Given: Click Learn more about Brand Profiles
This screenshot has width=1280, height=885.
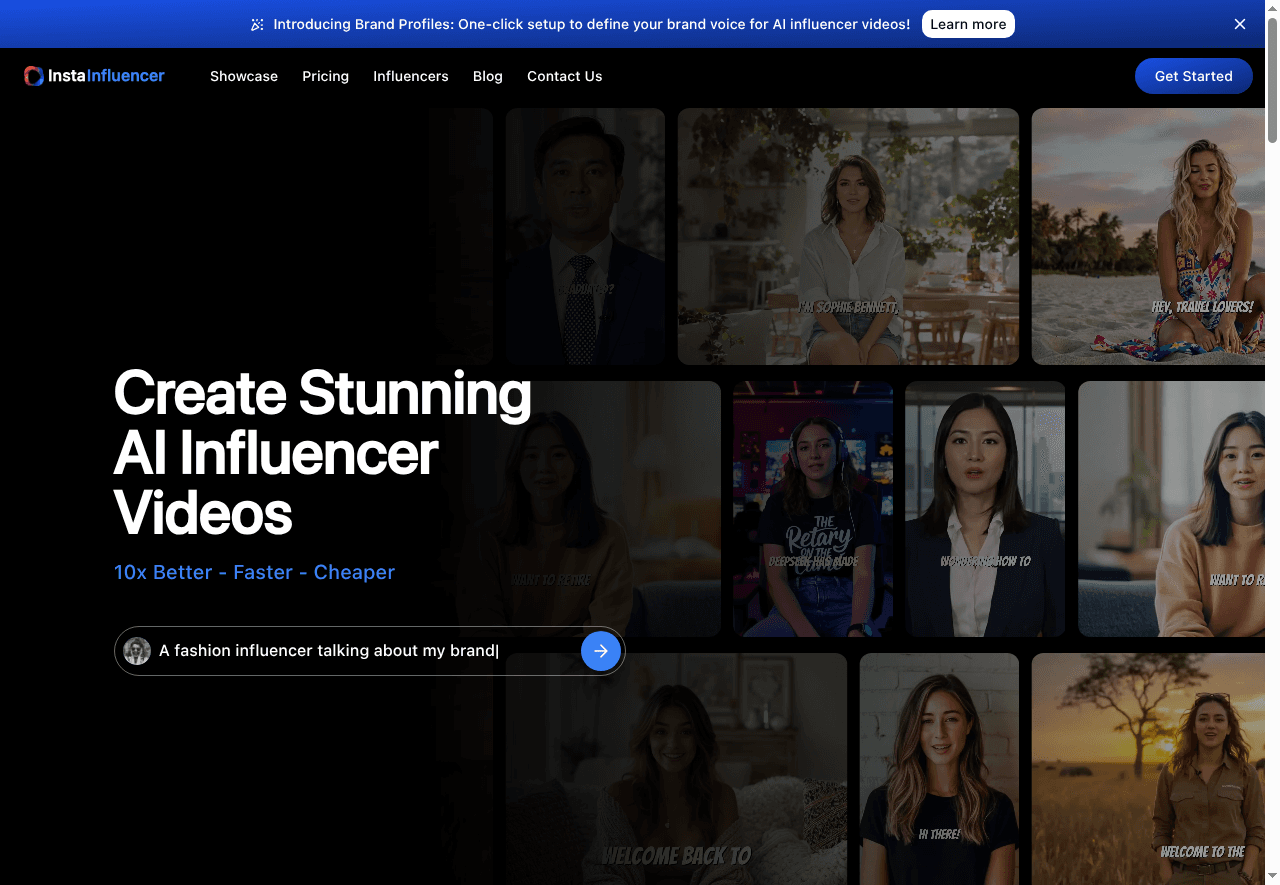Looking at the screenshot, I should click(x=967, y=23).
